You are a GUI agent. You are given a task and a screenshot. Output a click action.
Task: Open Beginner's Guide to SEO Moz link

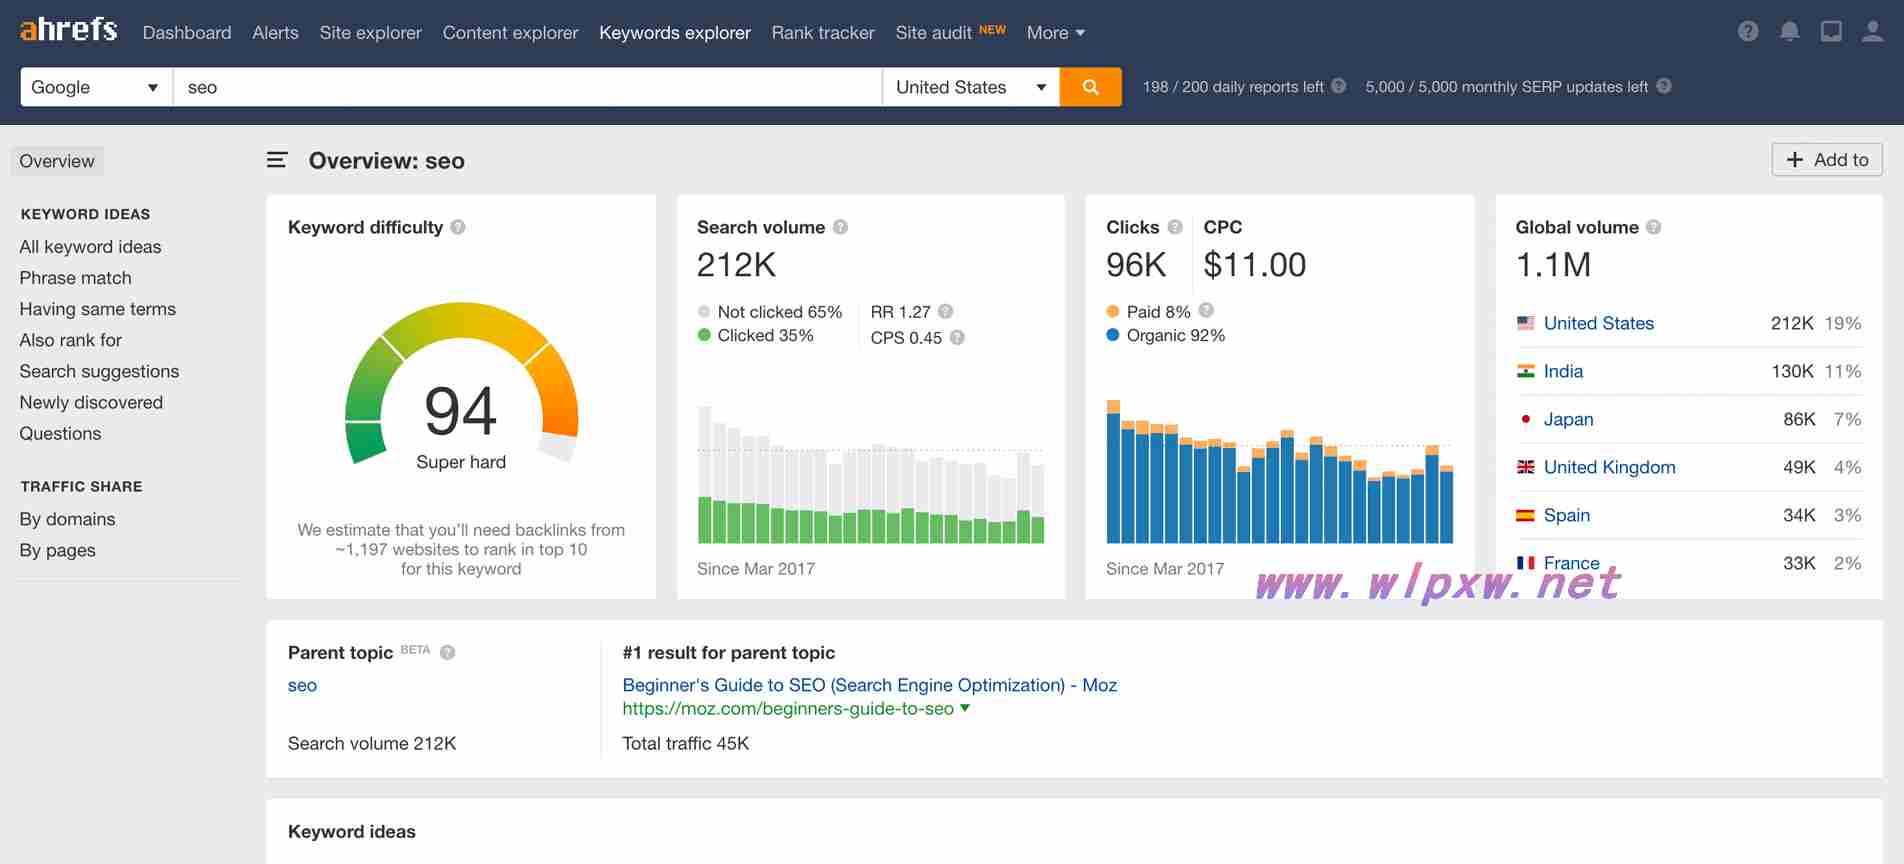(x=869, y=685)
